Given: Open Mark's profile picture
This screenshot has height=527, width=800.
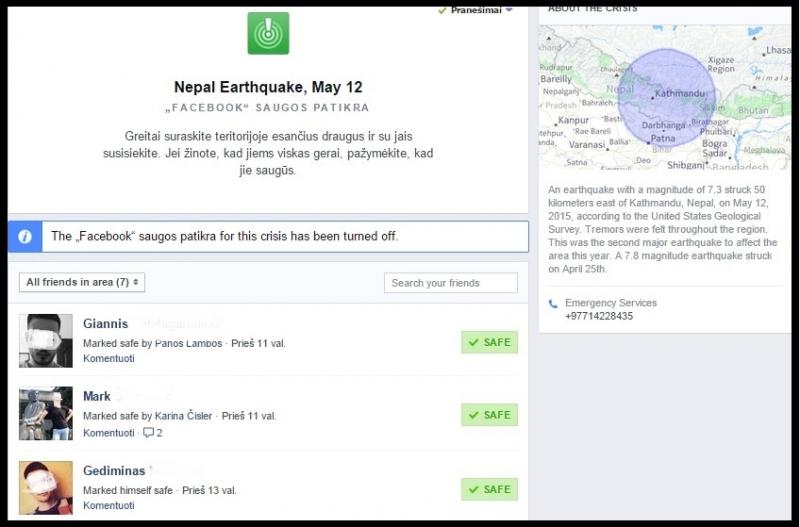Looking at the screenshot, I should (x=46, y=413).
